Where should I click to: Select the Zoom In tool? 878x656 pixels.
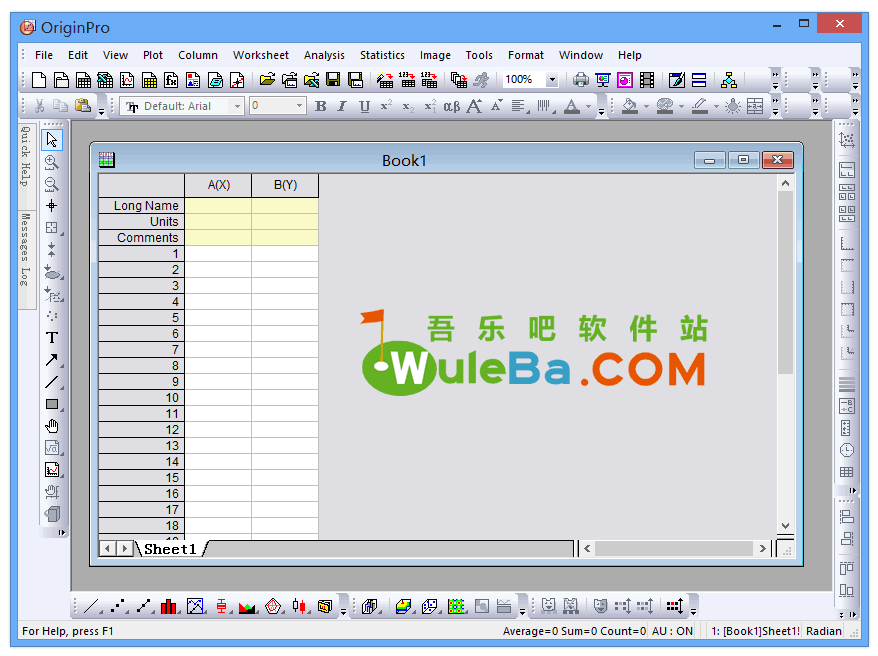[52, 162]
